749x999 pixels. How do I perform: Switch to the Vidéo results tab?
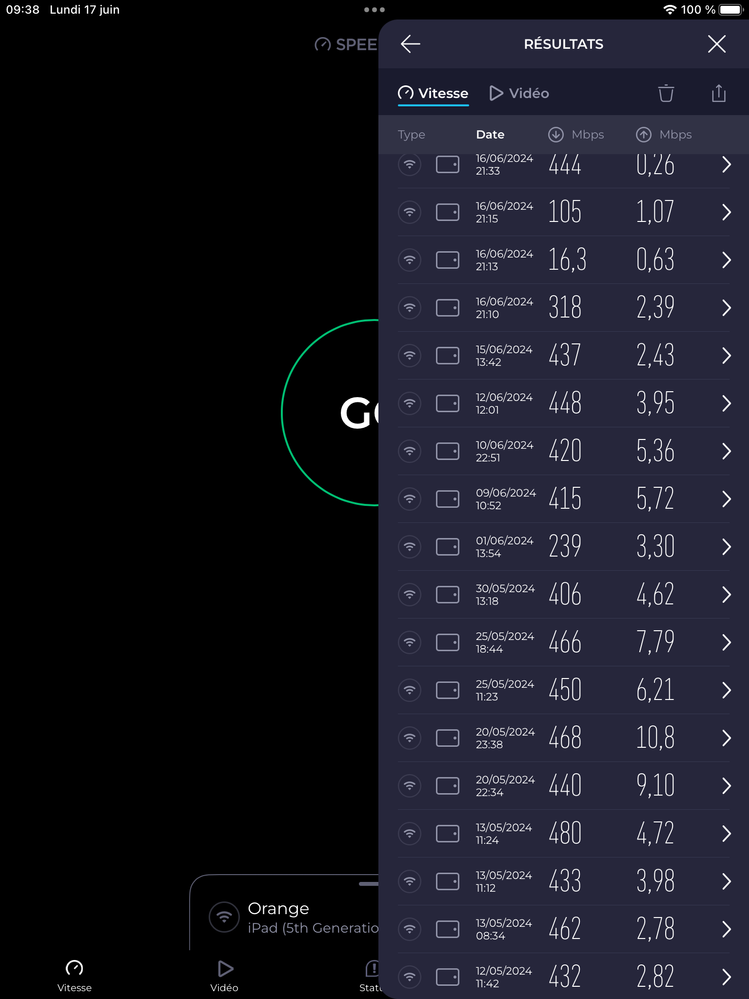pos(519,93)
